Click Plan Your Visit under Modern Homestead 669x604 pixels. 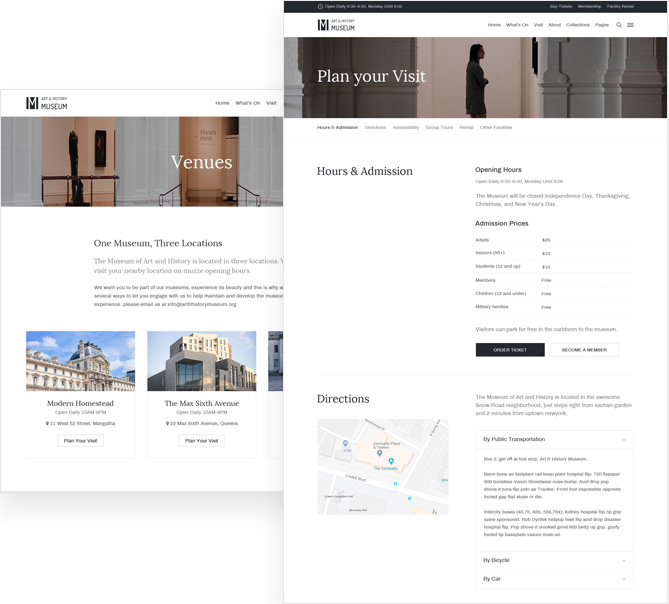[x=80, y=441]
